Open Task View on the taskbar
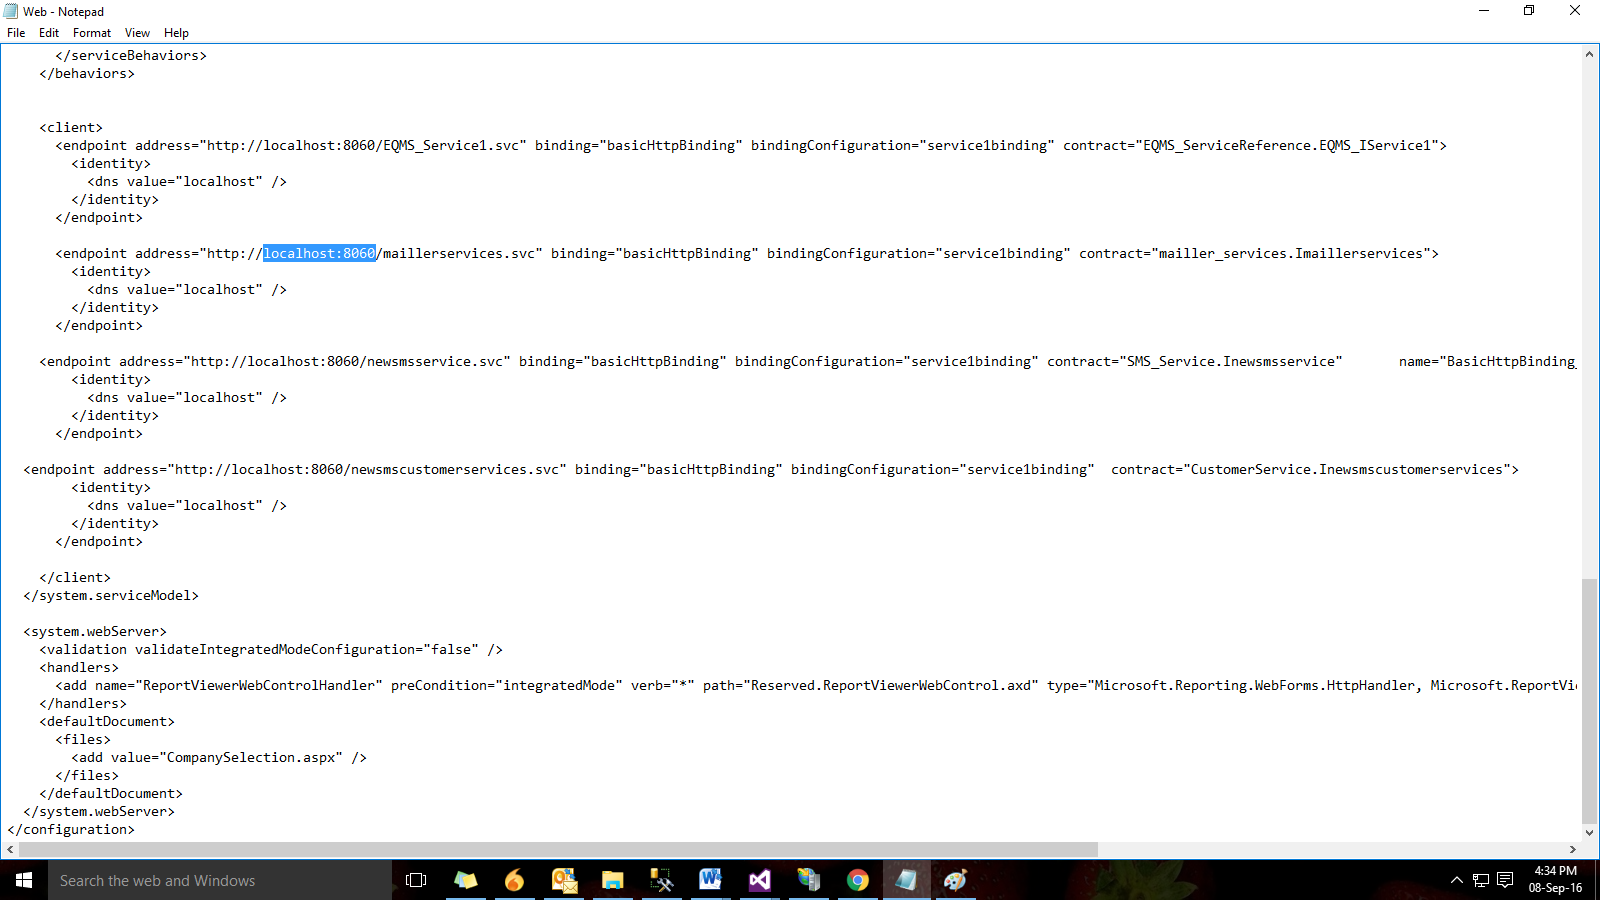The height and width of the screenshot is (900, 1600). tap(416, 880)
